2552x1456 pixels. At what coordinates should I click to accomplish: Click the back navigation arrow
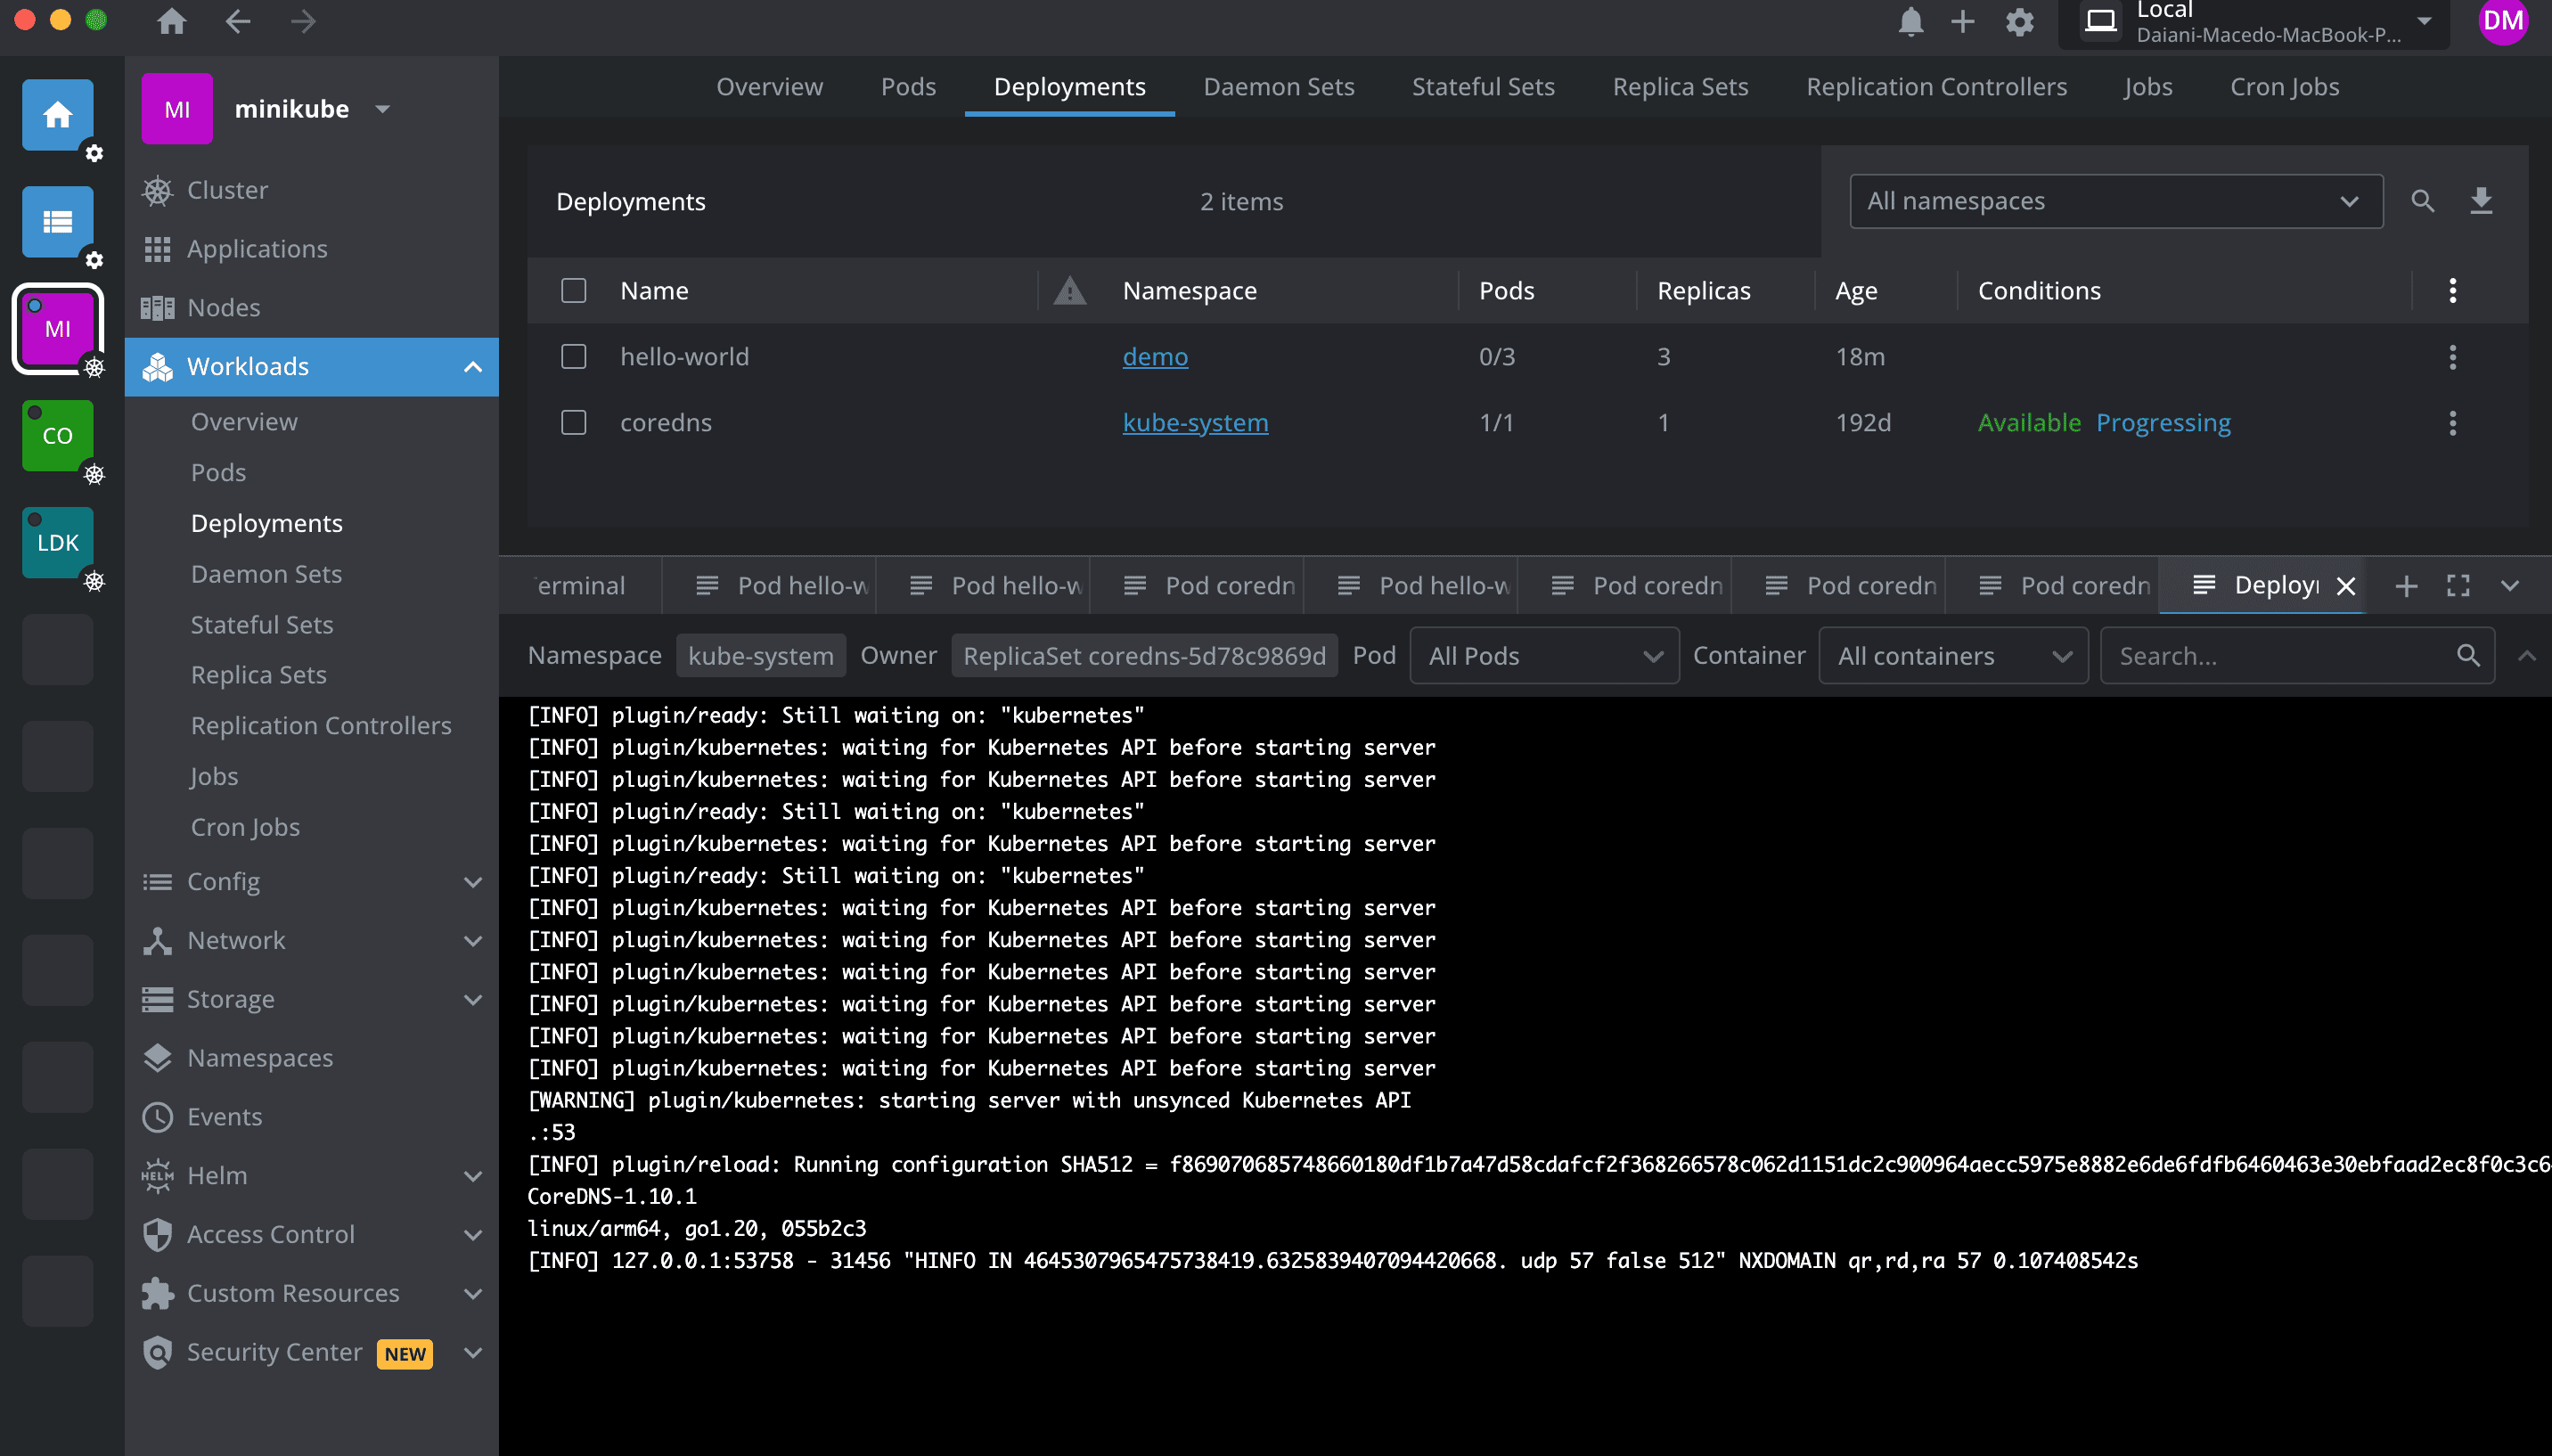(x=239, y=21)
